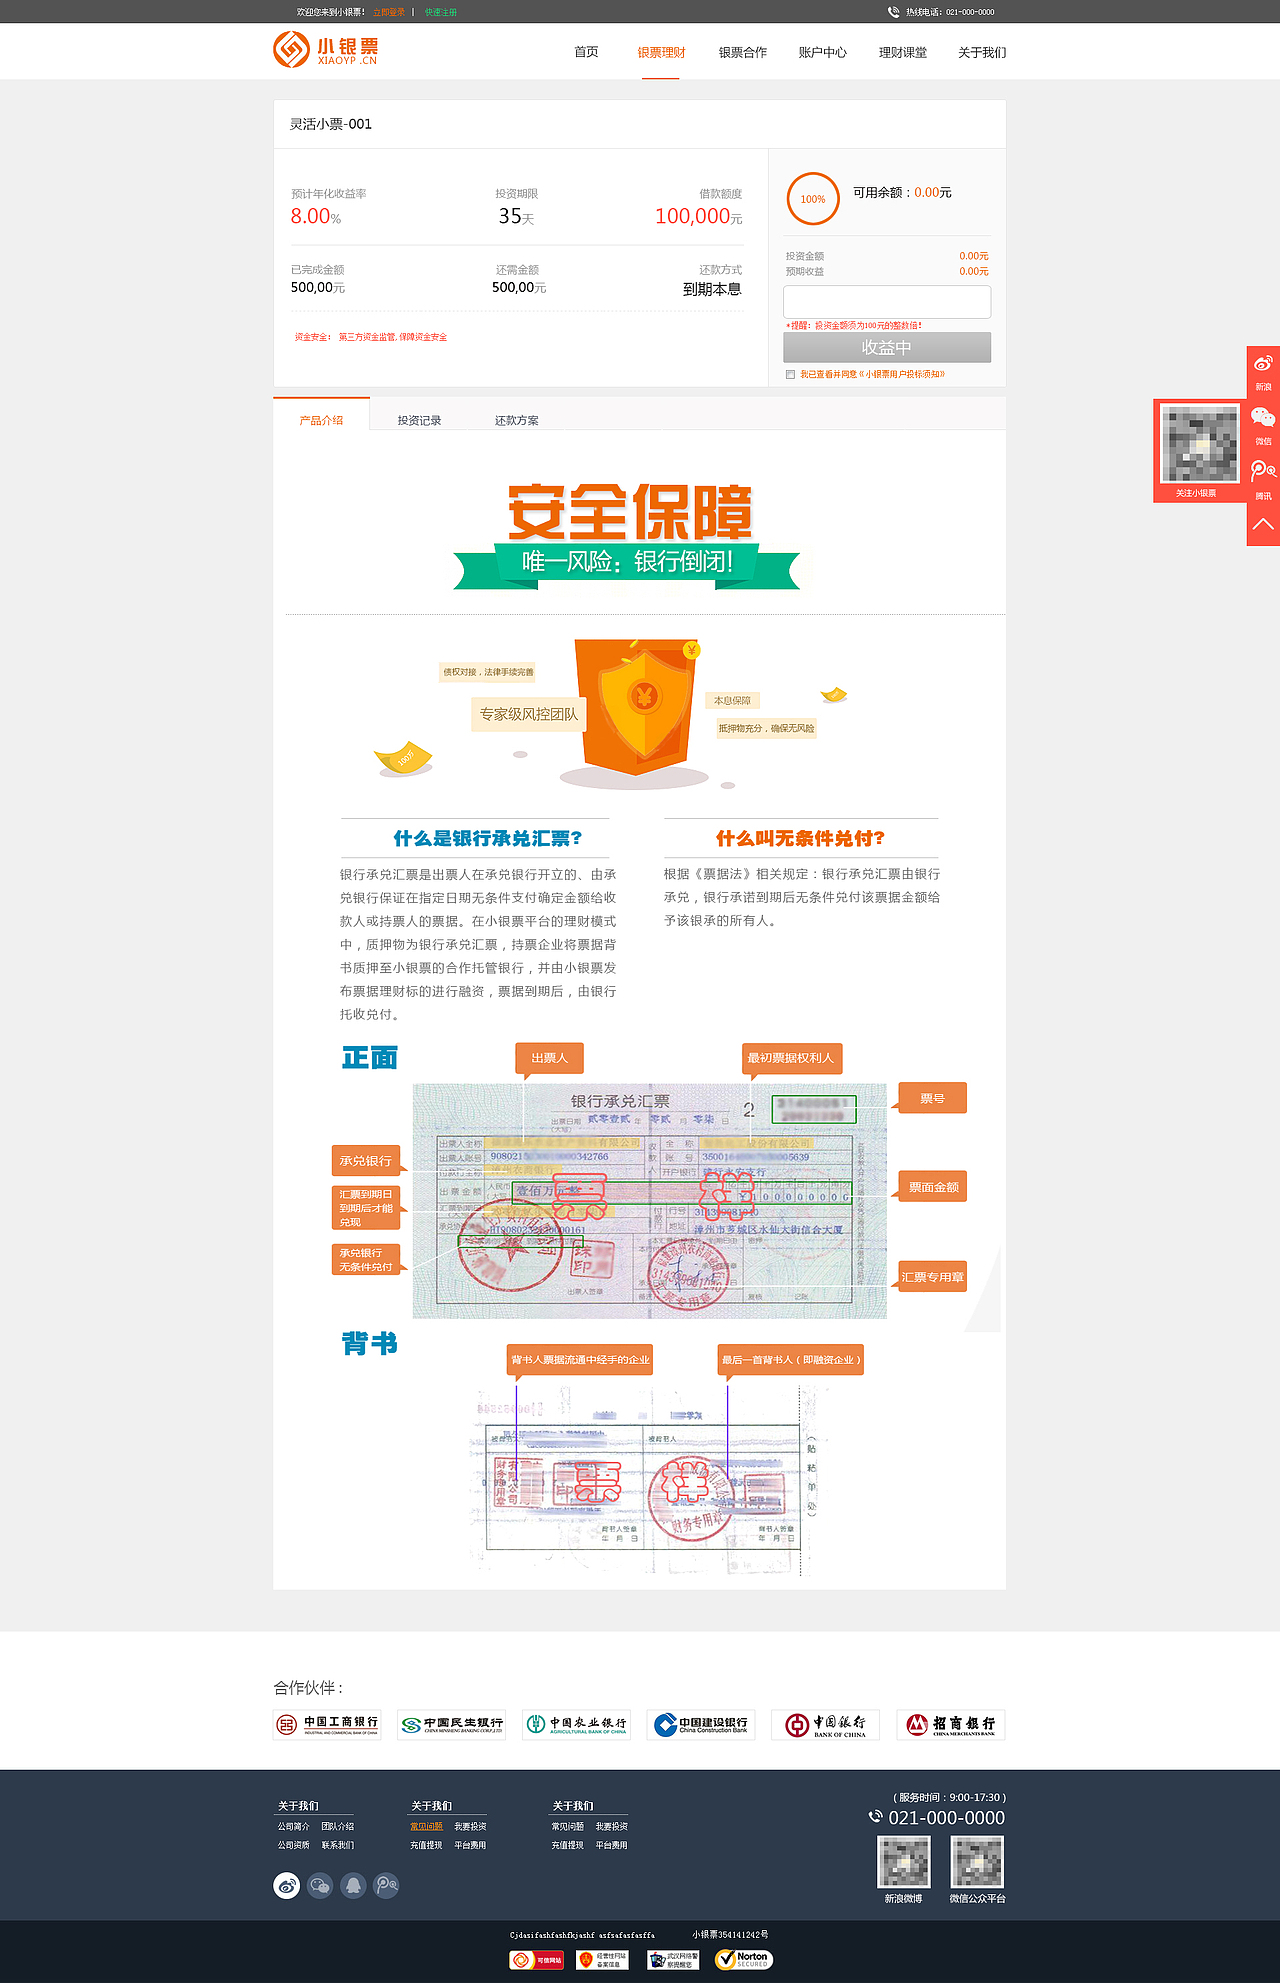Image resolution: width=1280 pixels, height=1983 pixels.
Task: Click the Tencent Weibo circle icon in footer
Action: pyautogui.click(x=386, y=1886)
